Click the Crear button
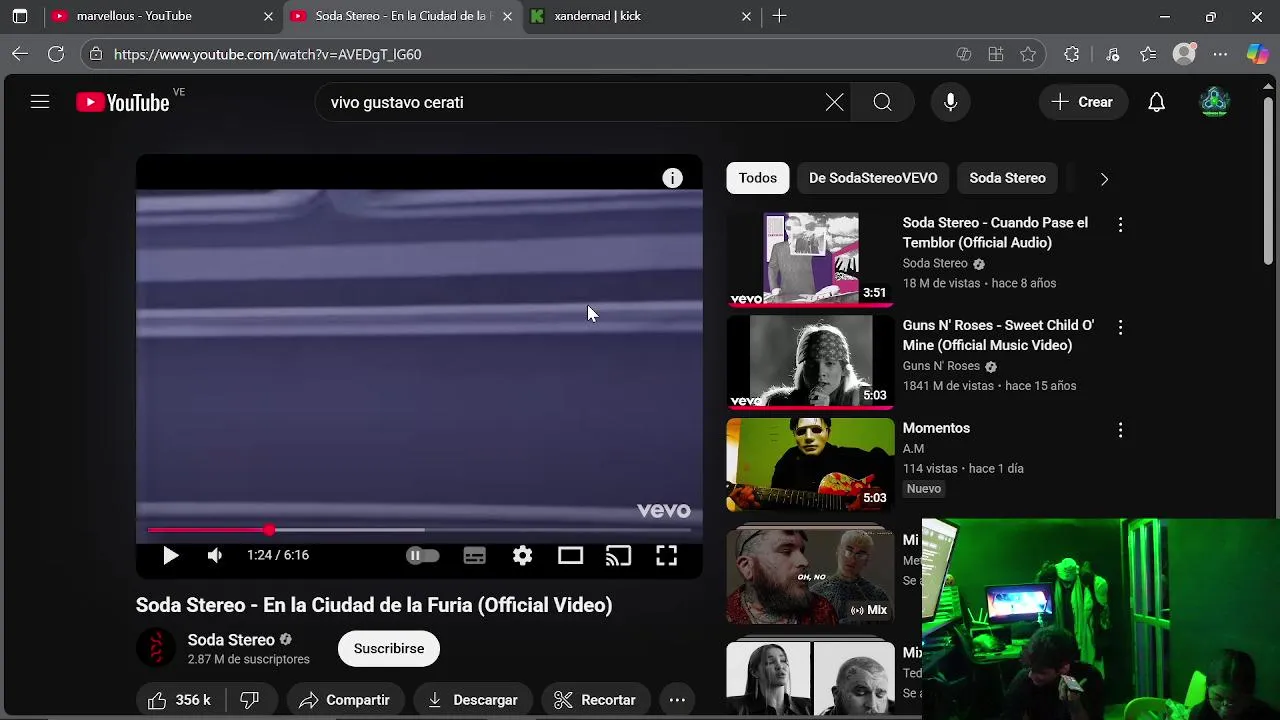The width and height of the screenshot is (1280, 720). click(x=1083, y=102)
